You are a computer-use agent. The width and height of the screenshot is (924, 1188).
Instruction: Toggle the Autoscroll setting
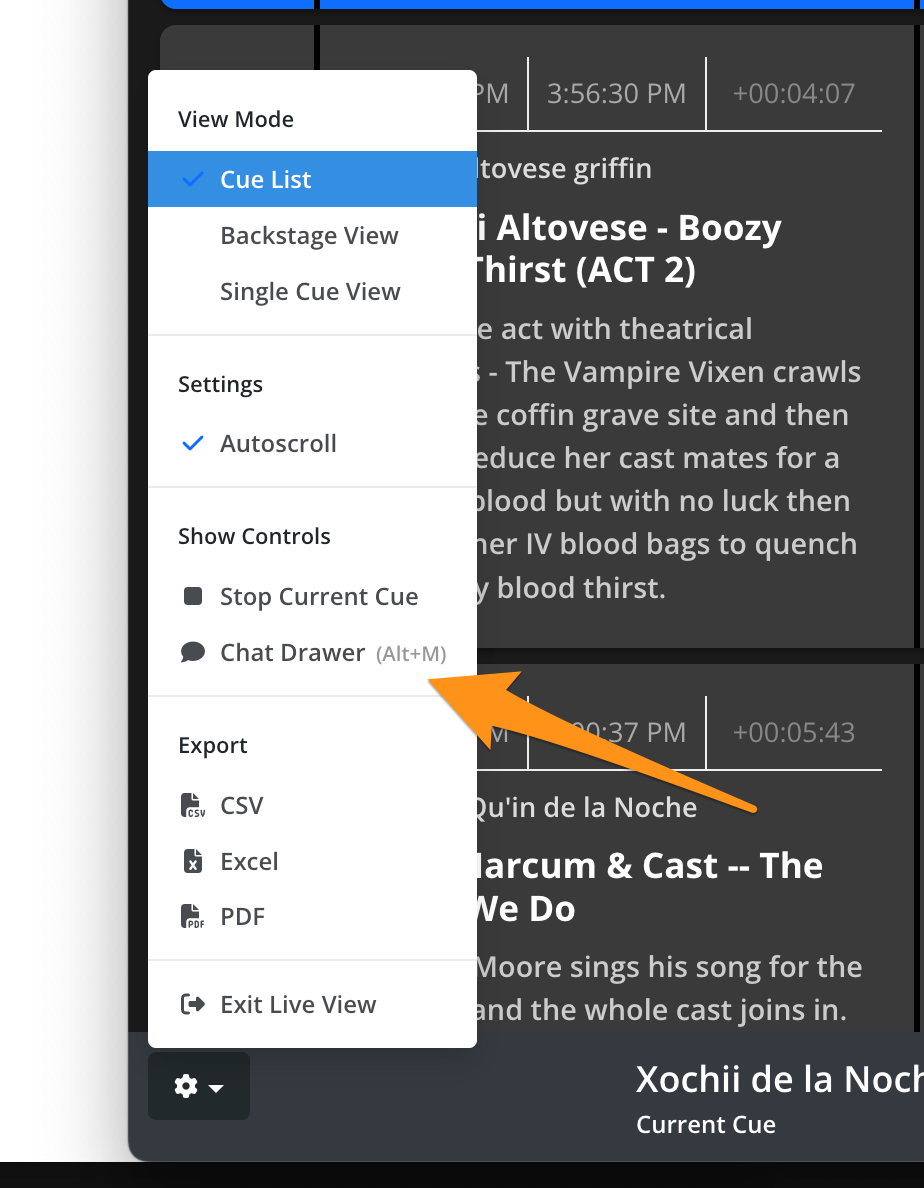point(278,444)
